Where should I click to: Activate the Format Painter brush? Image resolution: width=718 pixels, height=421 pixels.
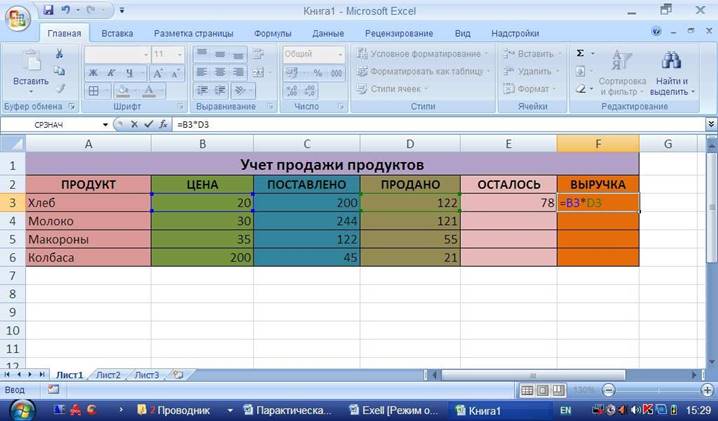(60, 88)
